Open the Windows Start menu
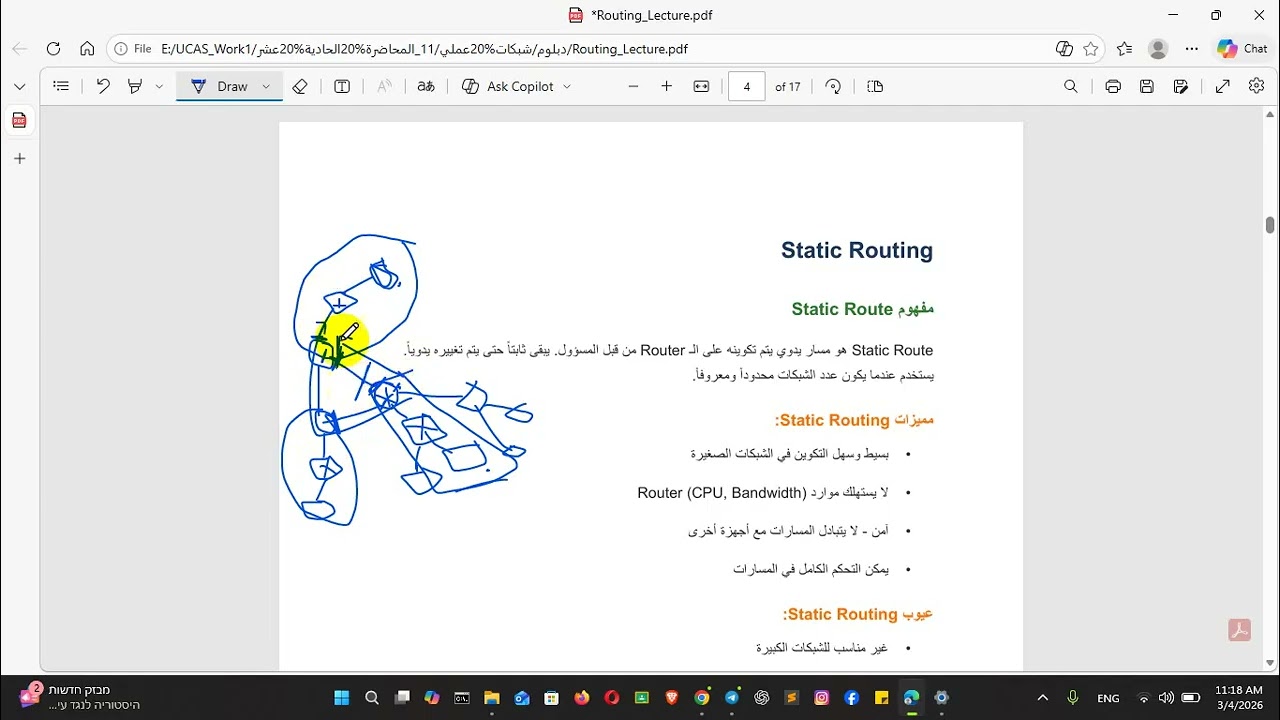 (x=341, y=697)
